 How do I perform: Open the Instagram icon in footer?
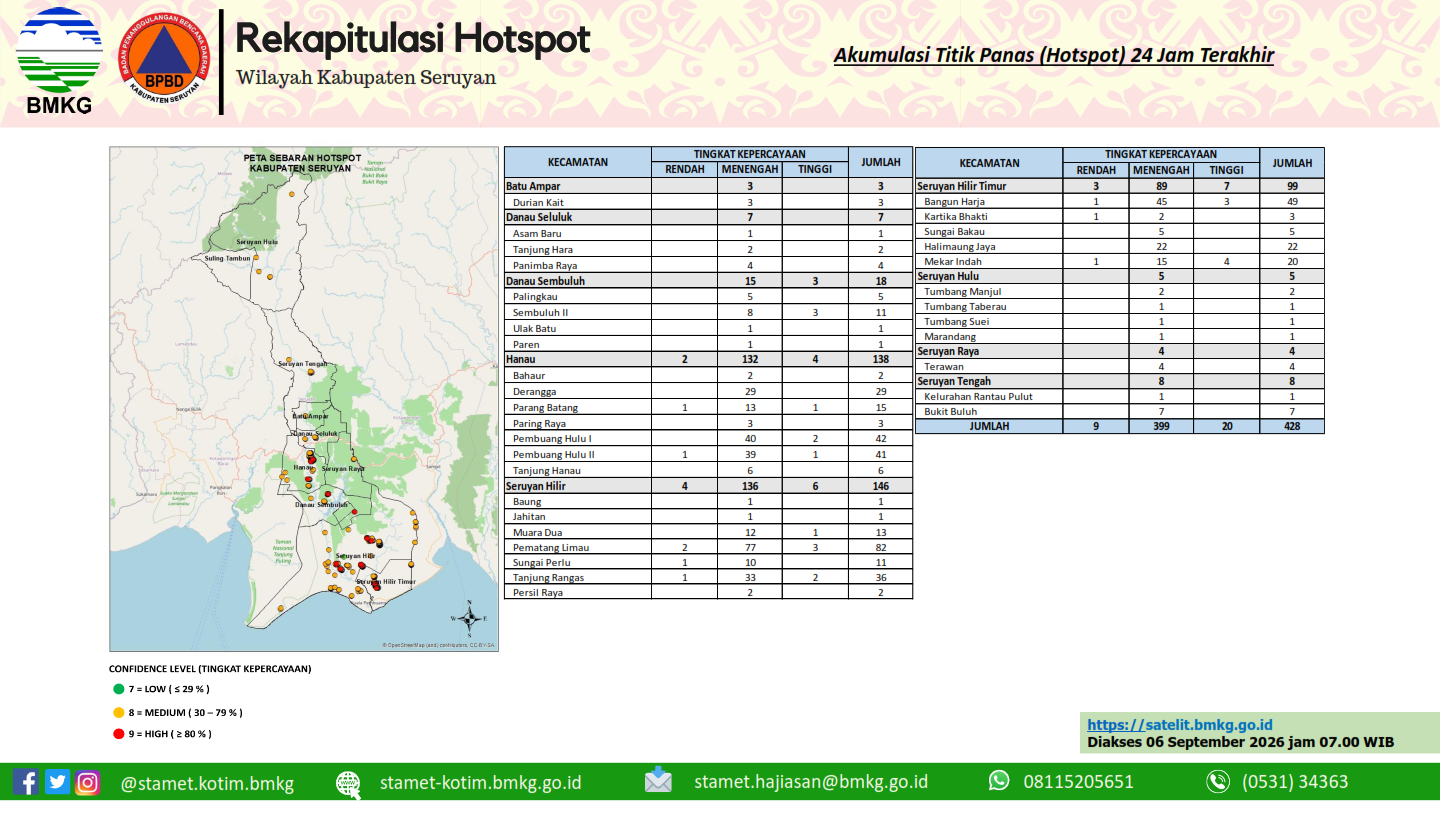(x=88, y=782)
